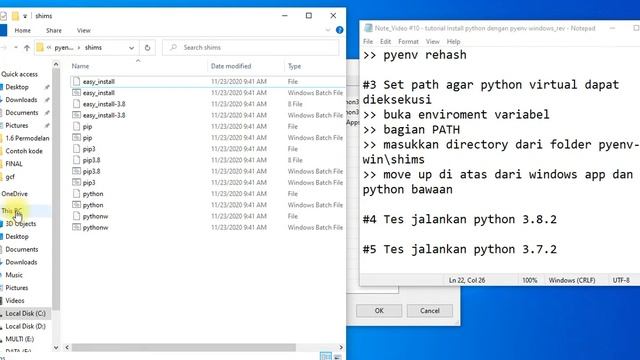Select the pip File icon
Viewport: 640px width, 360px height.
[76, 126]
